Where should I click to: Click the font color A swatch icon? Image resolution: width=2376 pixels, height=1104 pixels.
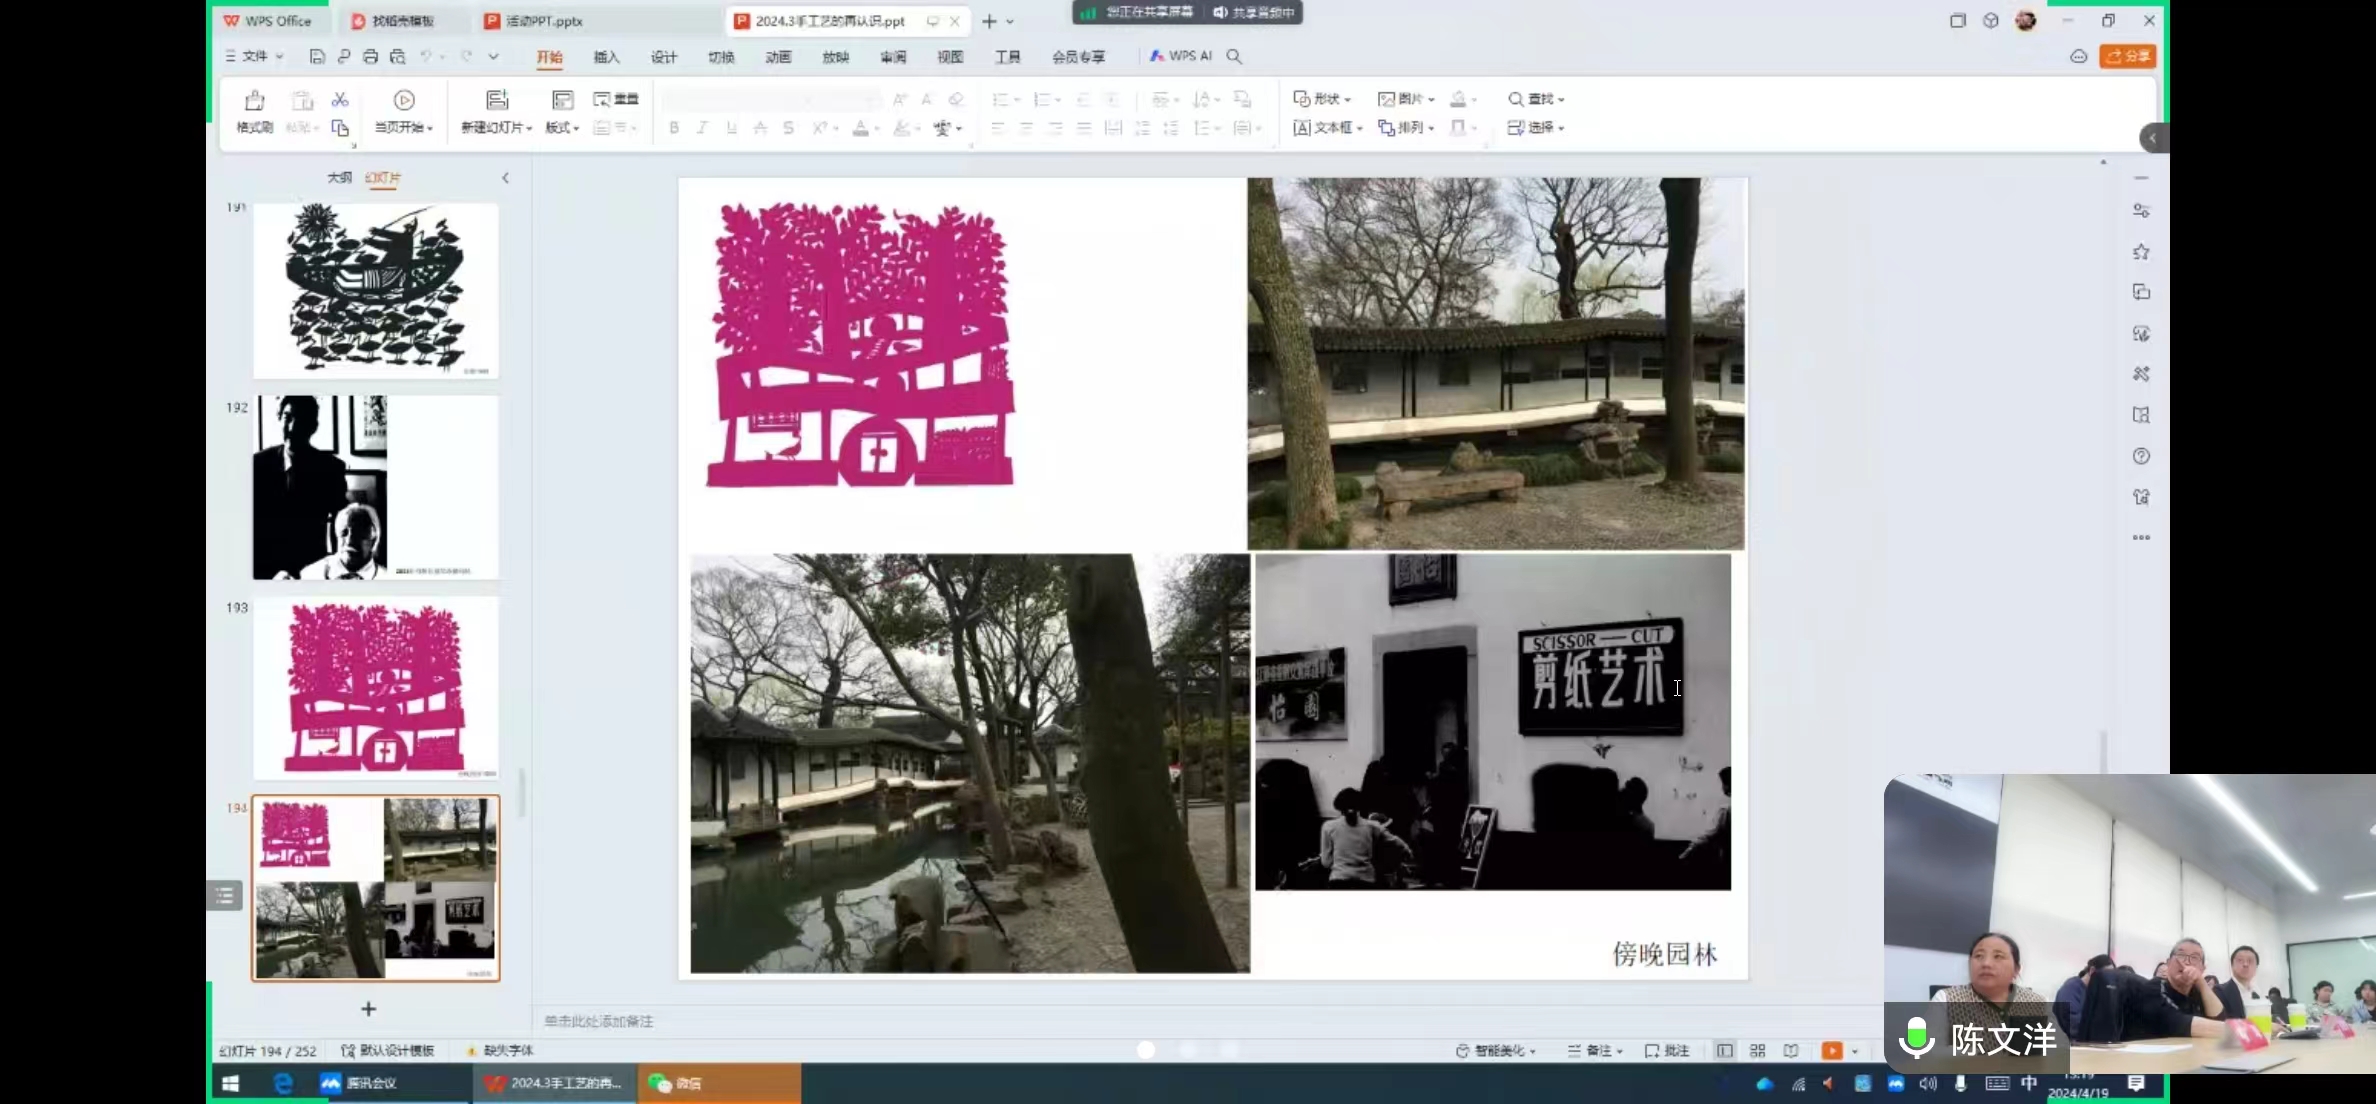point(860,128)
